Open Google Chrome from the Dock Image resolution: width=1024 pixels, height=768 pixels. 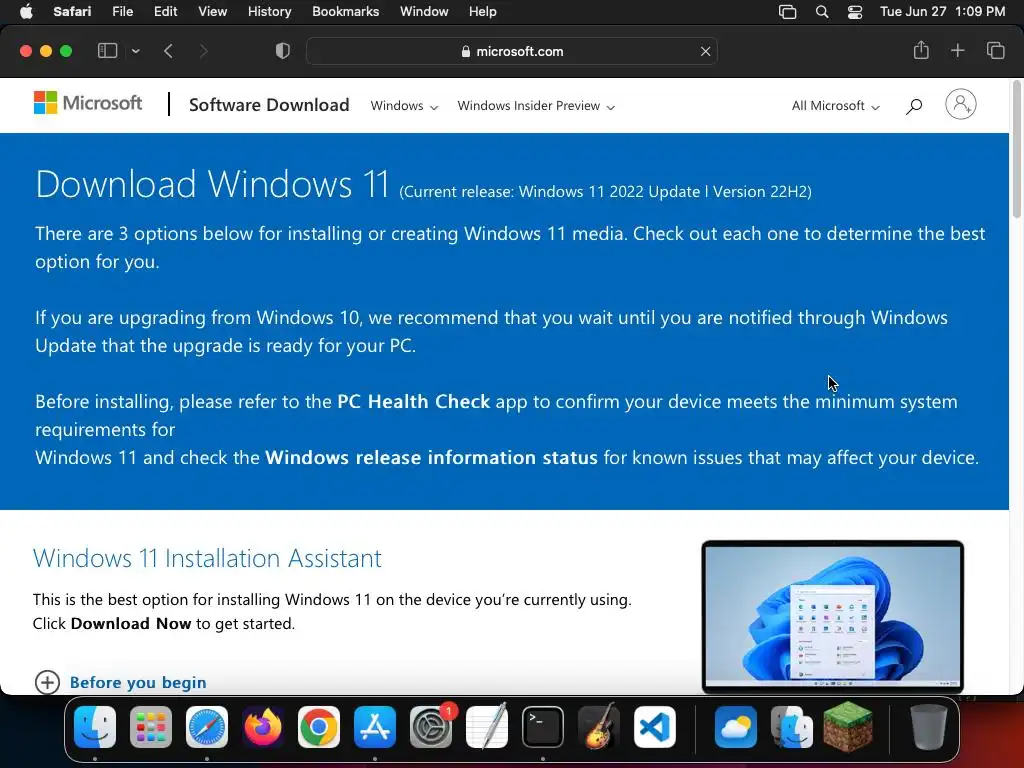click(x=319, y=727)
